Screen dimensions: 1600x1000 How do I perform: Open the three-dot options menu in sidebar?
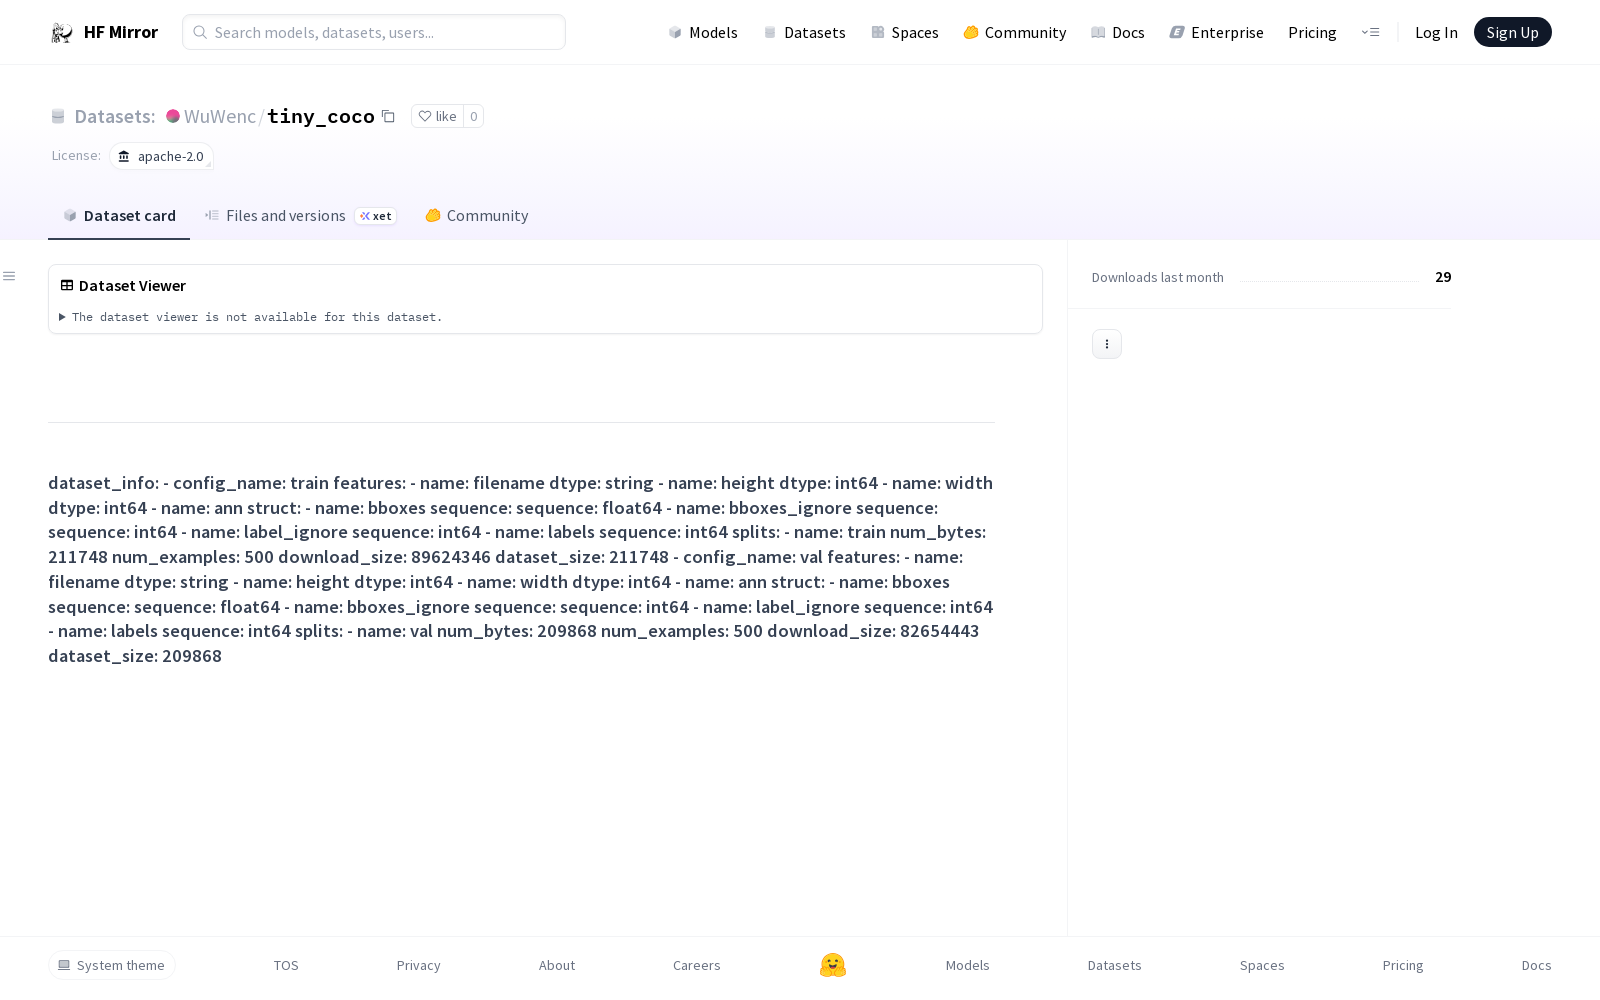click(x=1106, y=344)
